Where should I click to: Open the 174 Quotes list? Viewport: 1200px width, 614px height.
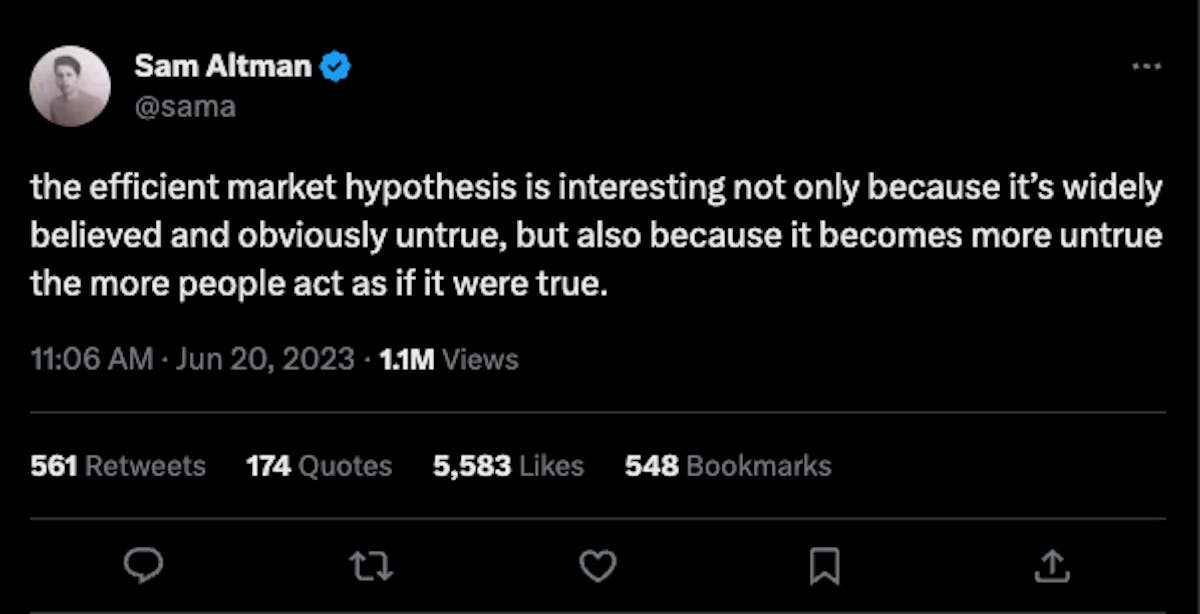pos(319,465)
